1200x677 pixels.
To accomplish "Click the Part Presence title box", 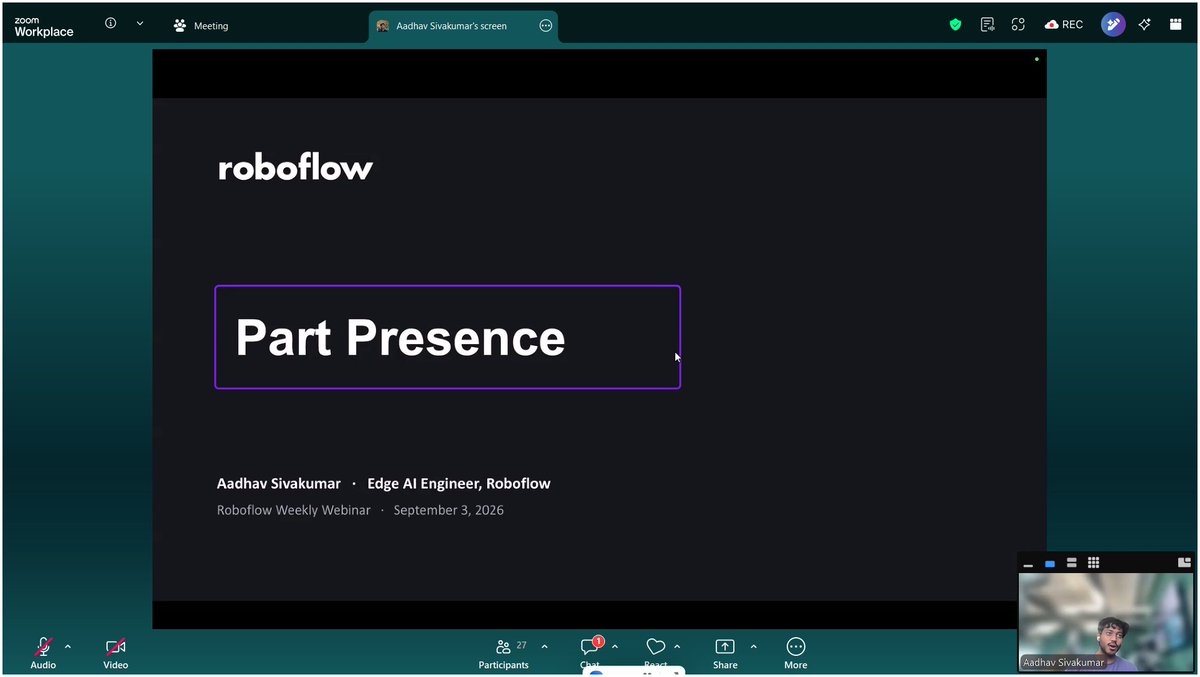I will tap(448, 337).
